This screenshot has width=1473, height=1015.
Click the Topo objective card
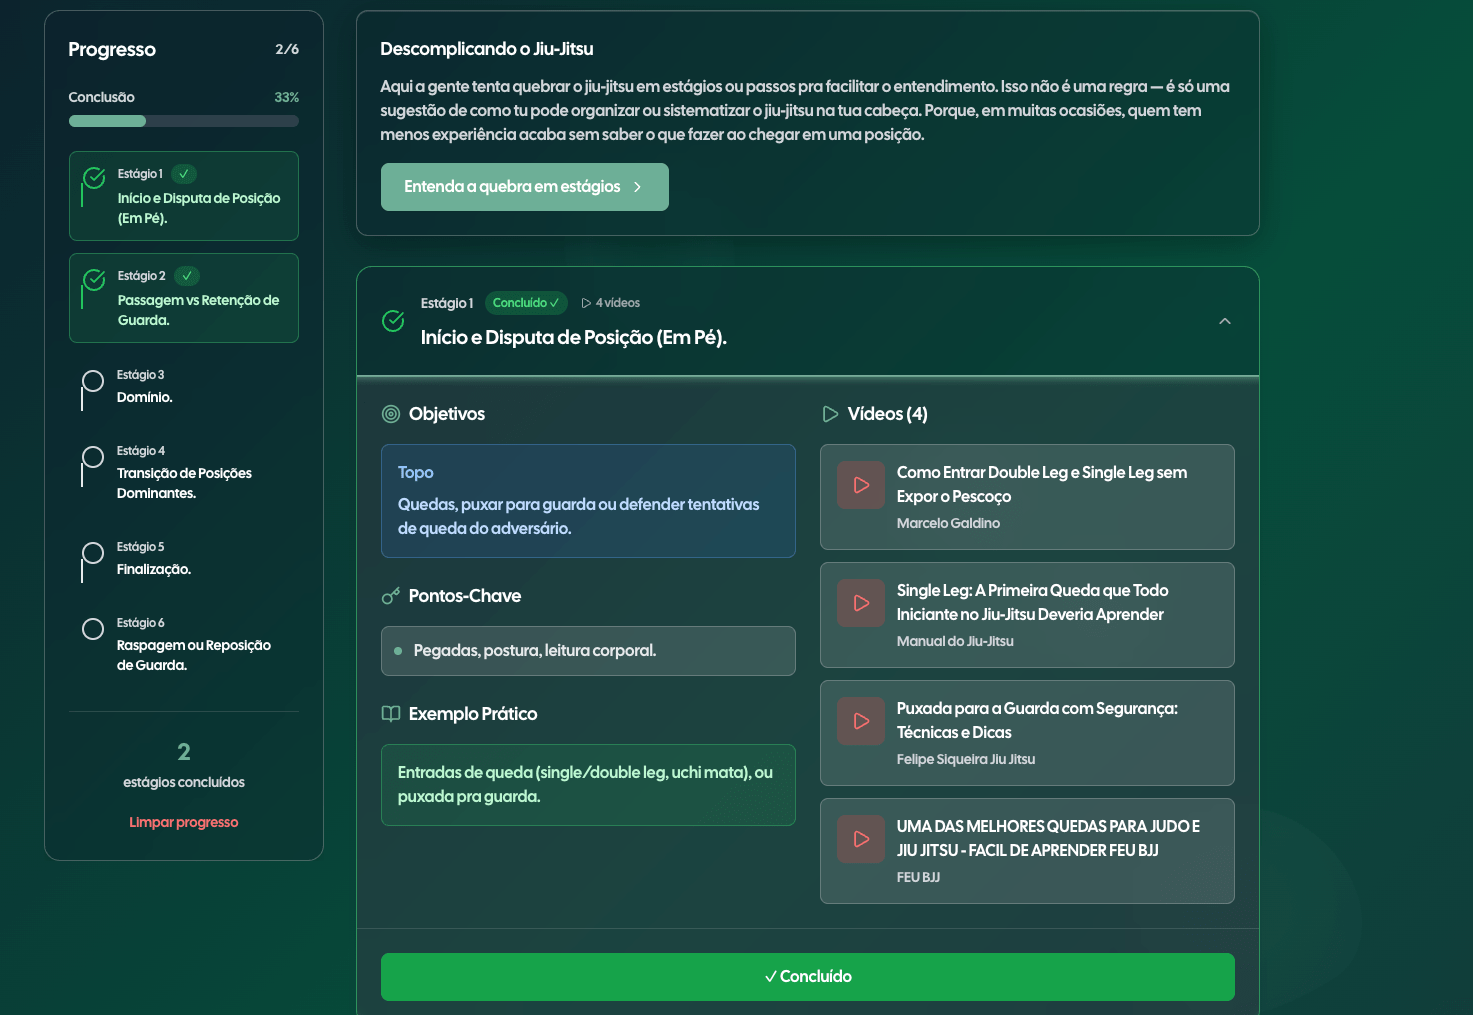pos(588,501)
